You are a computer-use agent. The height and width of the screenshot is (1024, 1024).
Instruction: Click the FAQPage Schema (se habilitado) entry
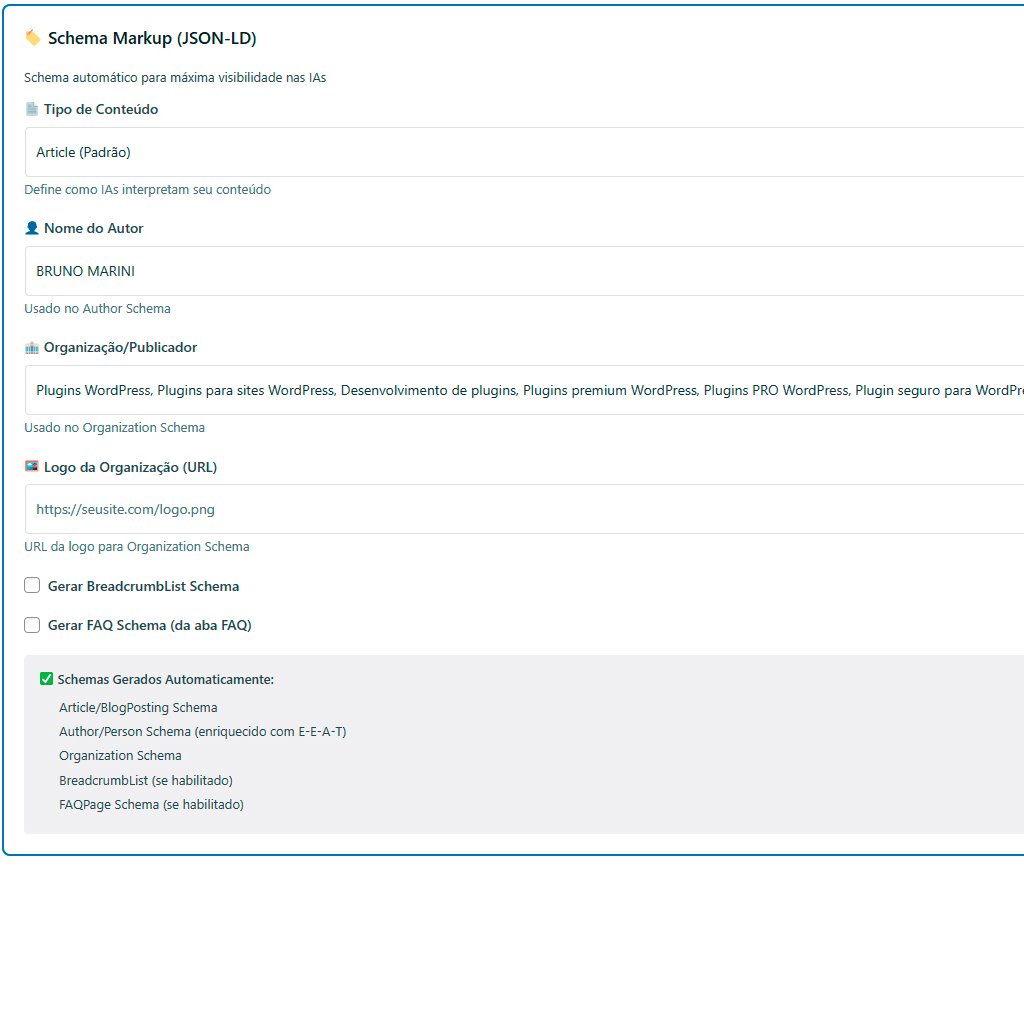coord(151,804)
